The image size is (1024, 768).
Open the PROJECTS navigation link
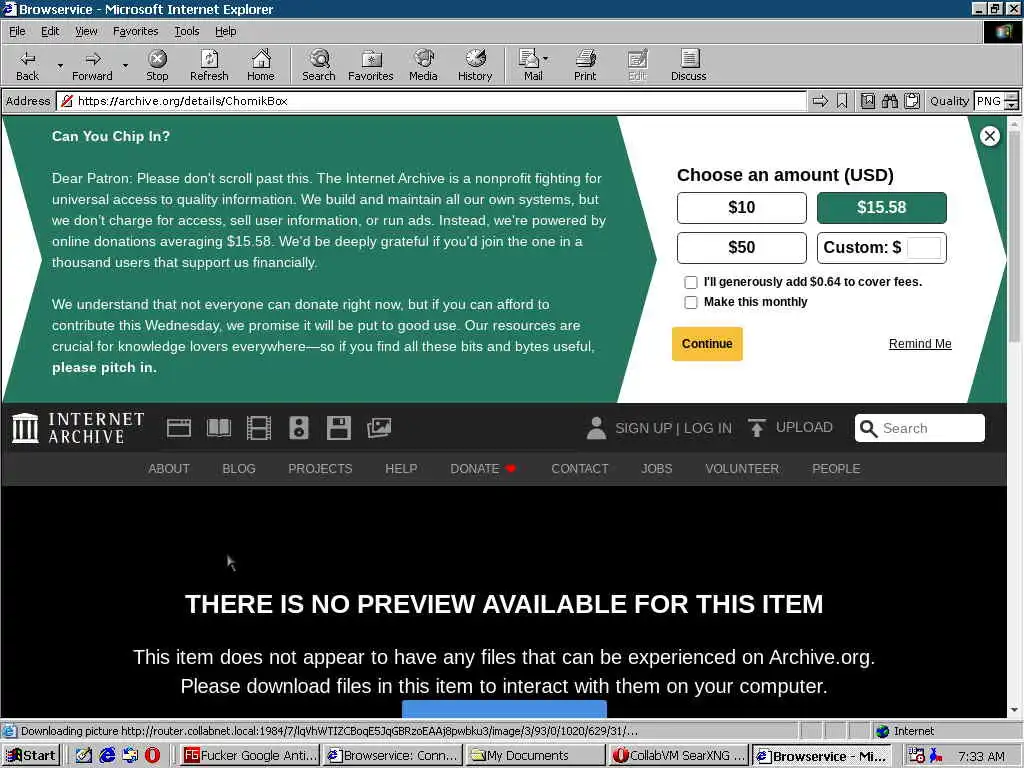pyautogui.click(x=320, y=469)
